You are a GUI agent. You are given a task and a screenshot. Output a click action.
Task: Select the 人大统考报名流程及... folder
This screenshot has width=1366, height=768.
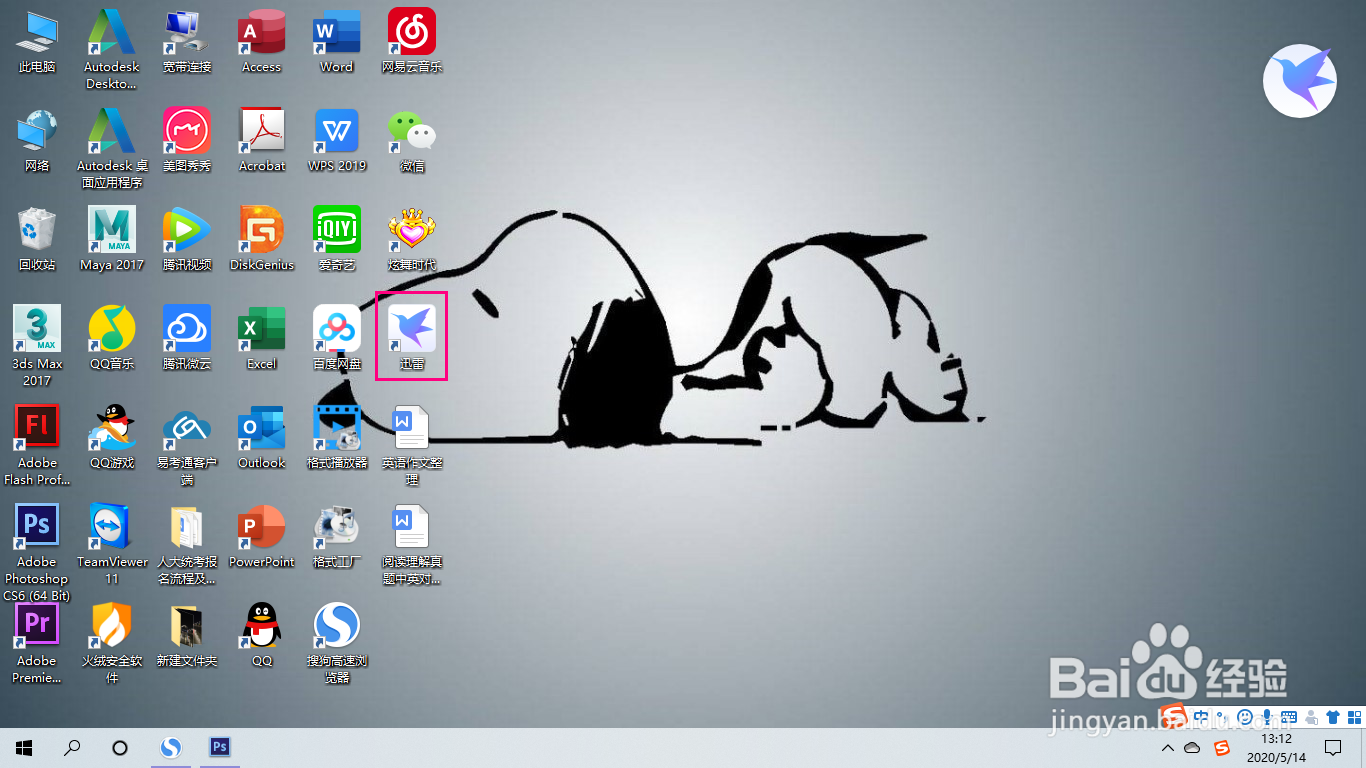click(187, 545)
